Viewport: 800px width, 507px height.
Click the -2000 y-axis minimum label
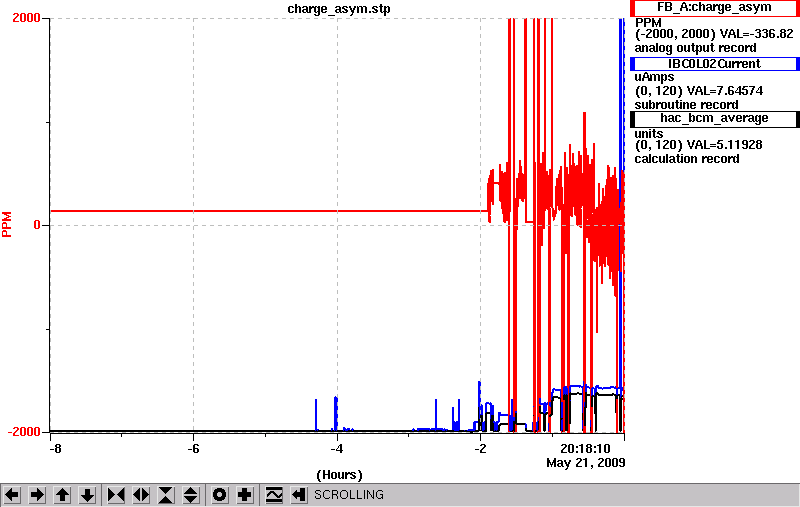point(24,432)
